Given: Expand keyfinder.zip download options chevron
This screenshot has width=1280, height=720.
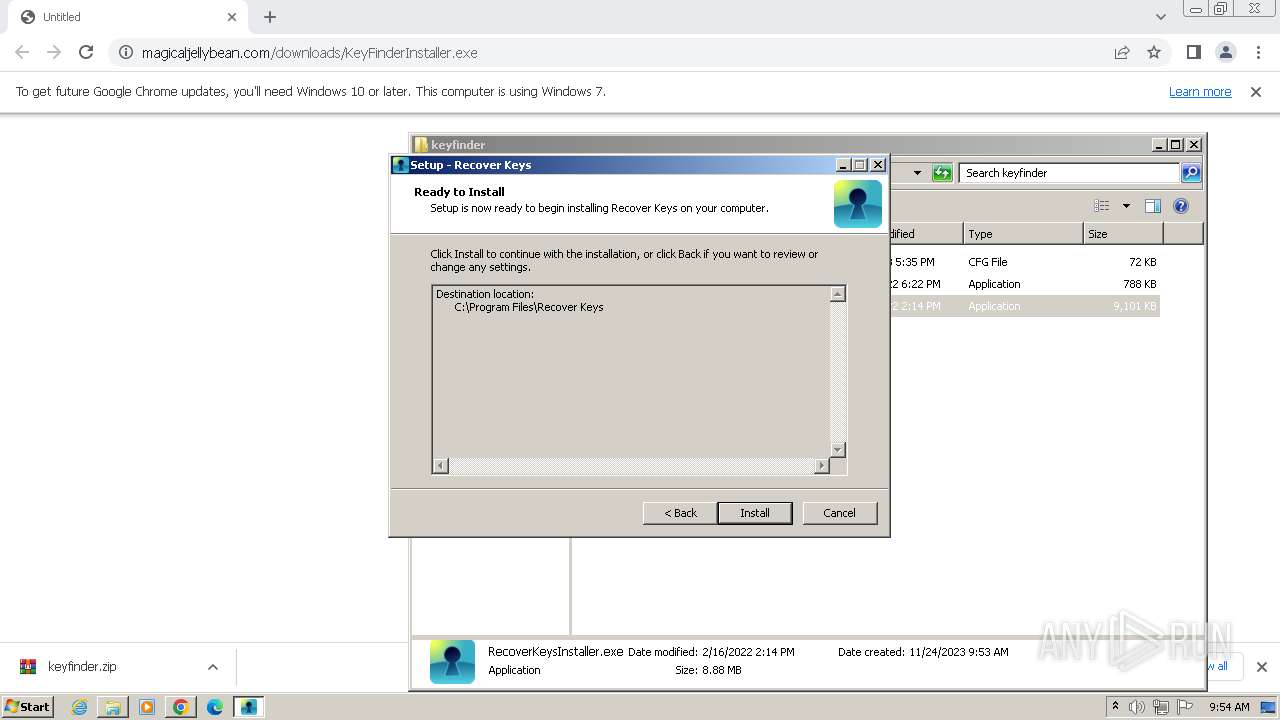Looking at the screenshot, I should tap(212, 667).
